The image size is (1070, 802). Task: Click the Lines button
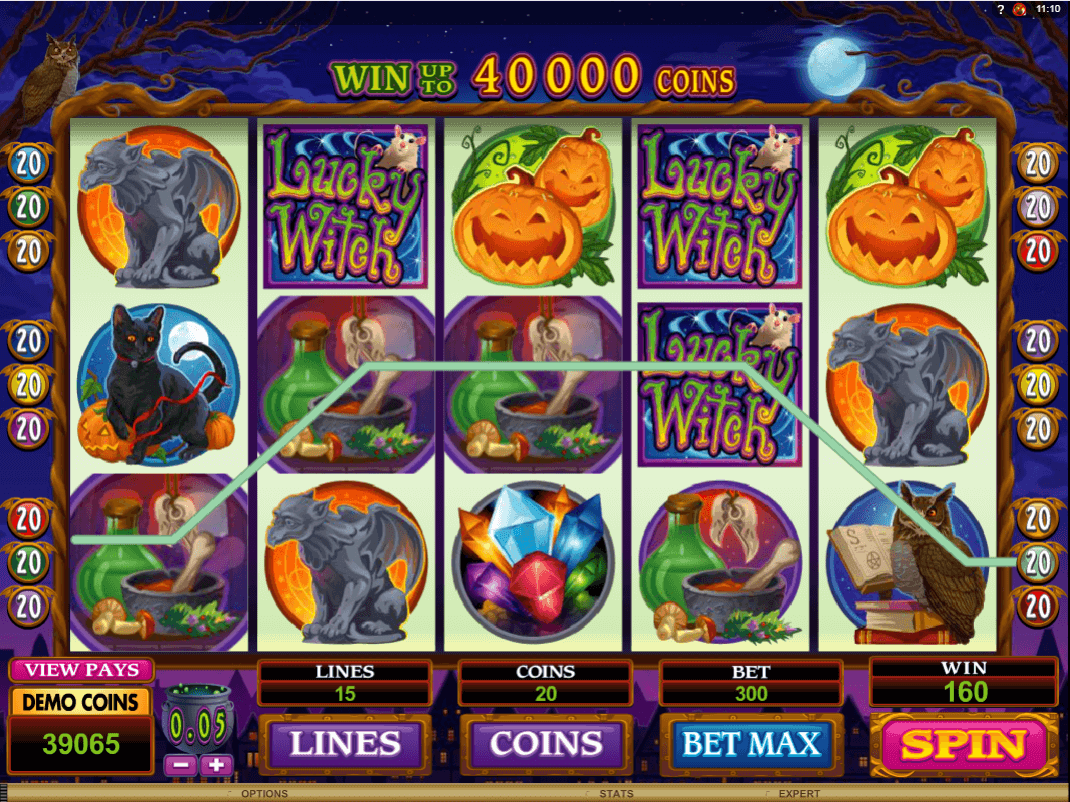click(345, 743)
